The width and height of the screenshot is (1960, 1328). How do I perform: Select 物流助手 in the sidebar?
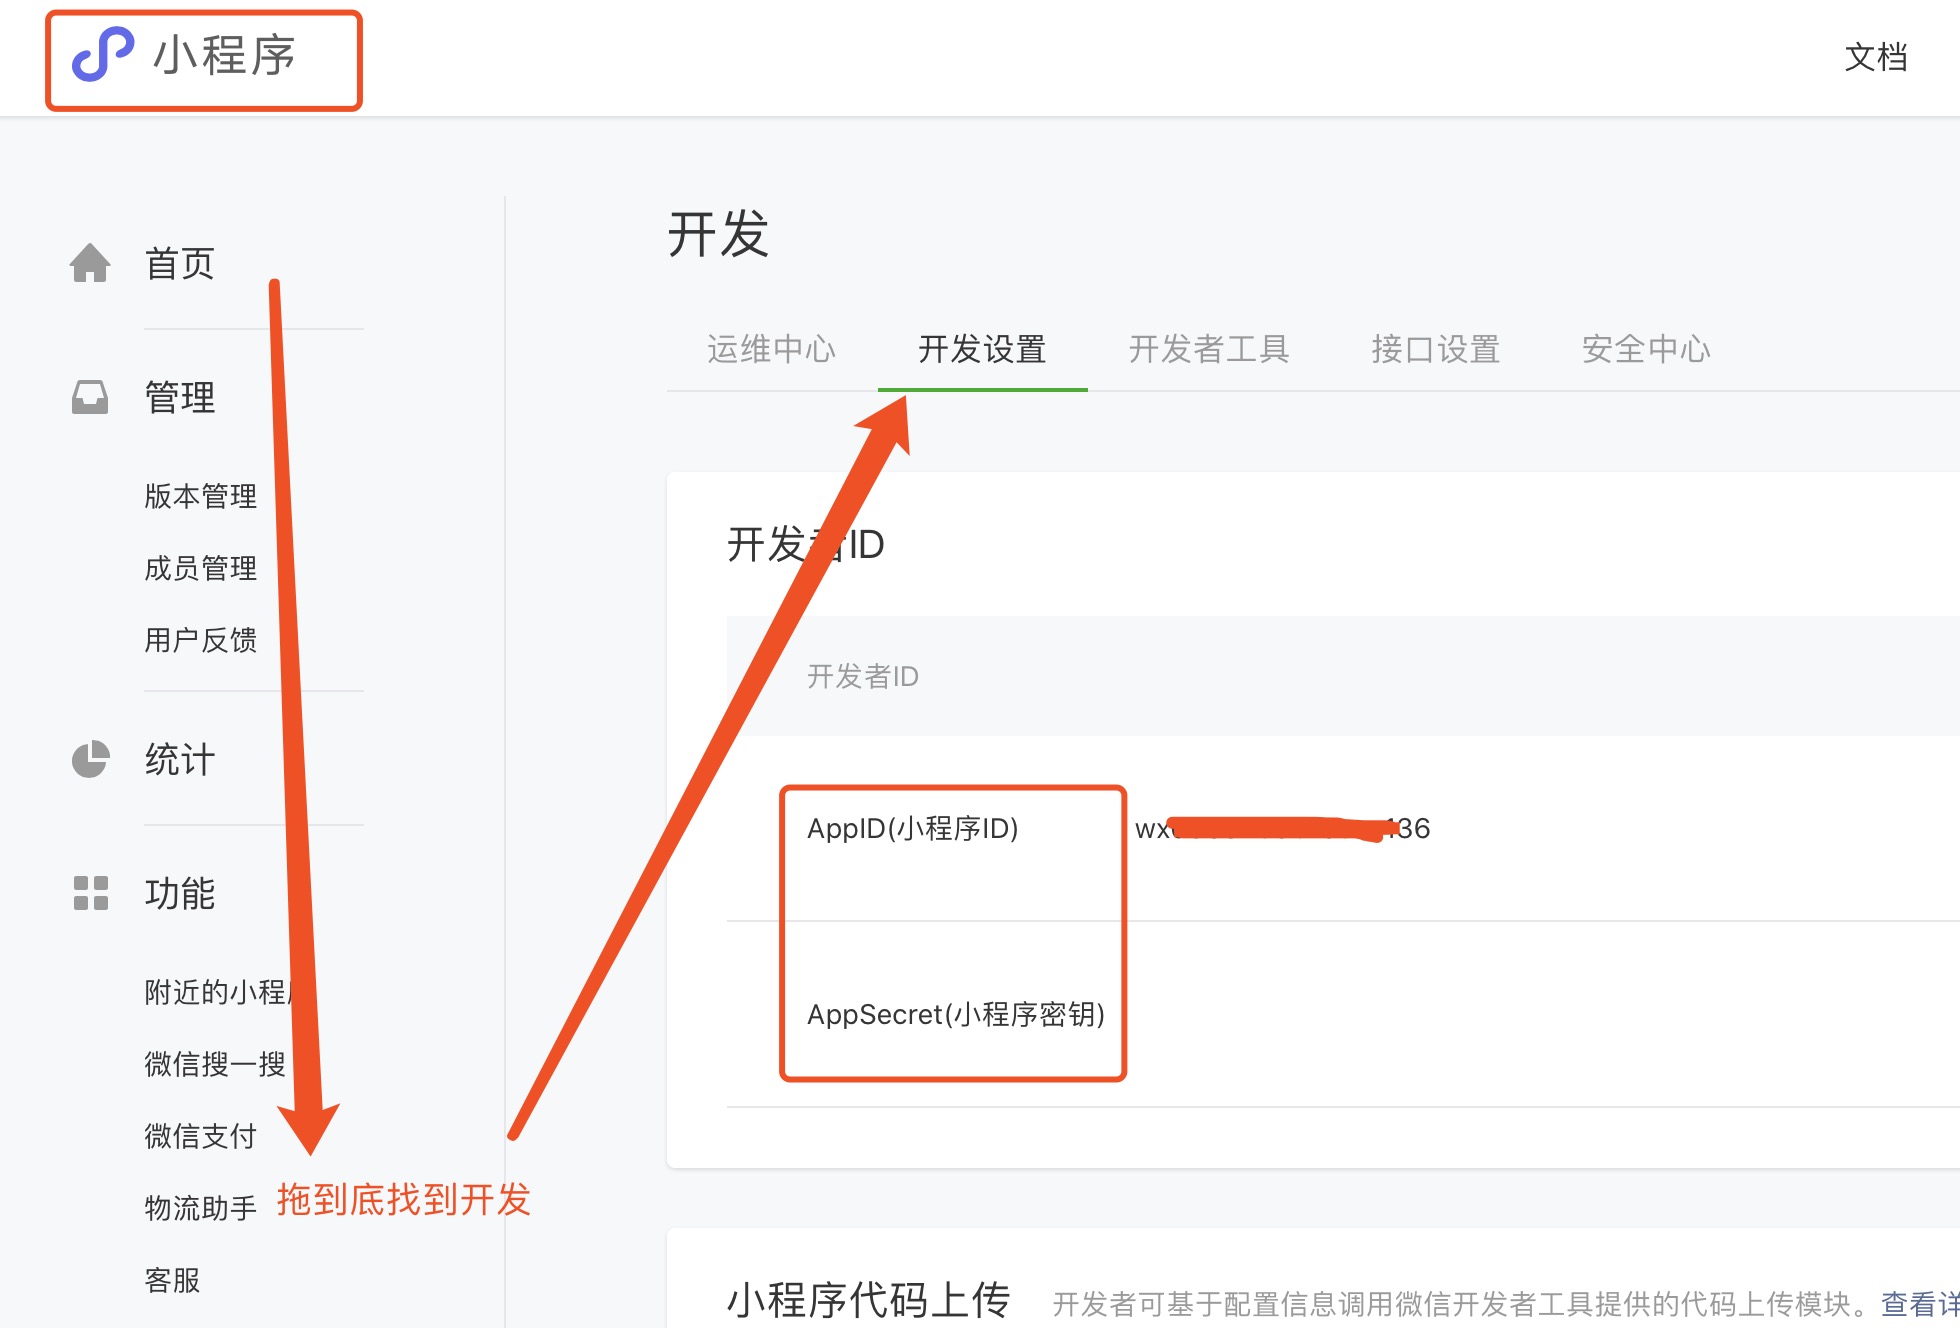click(x=200, y=1208)
